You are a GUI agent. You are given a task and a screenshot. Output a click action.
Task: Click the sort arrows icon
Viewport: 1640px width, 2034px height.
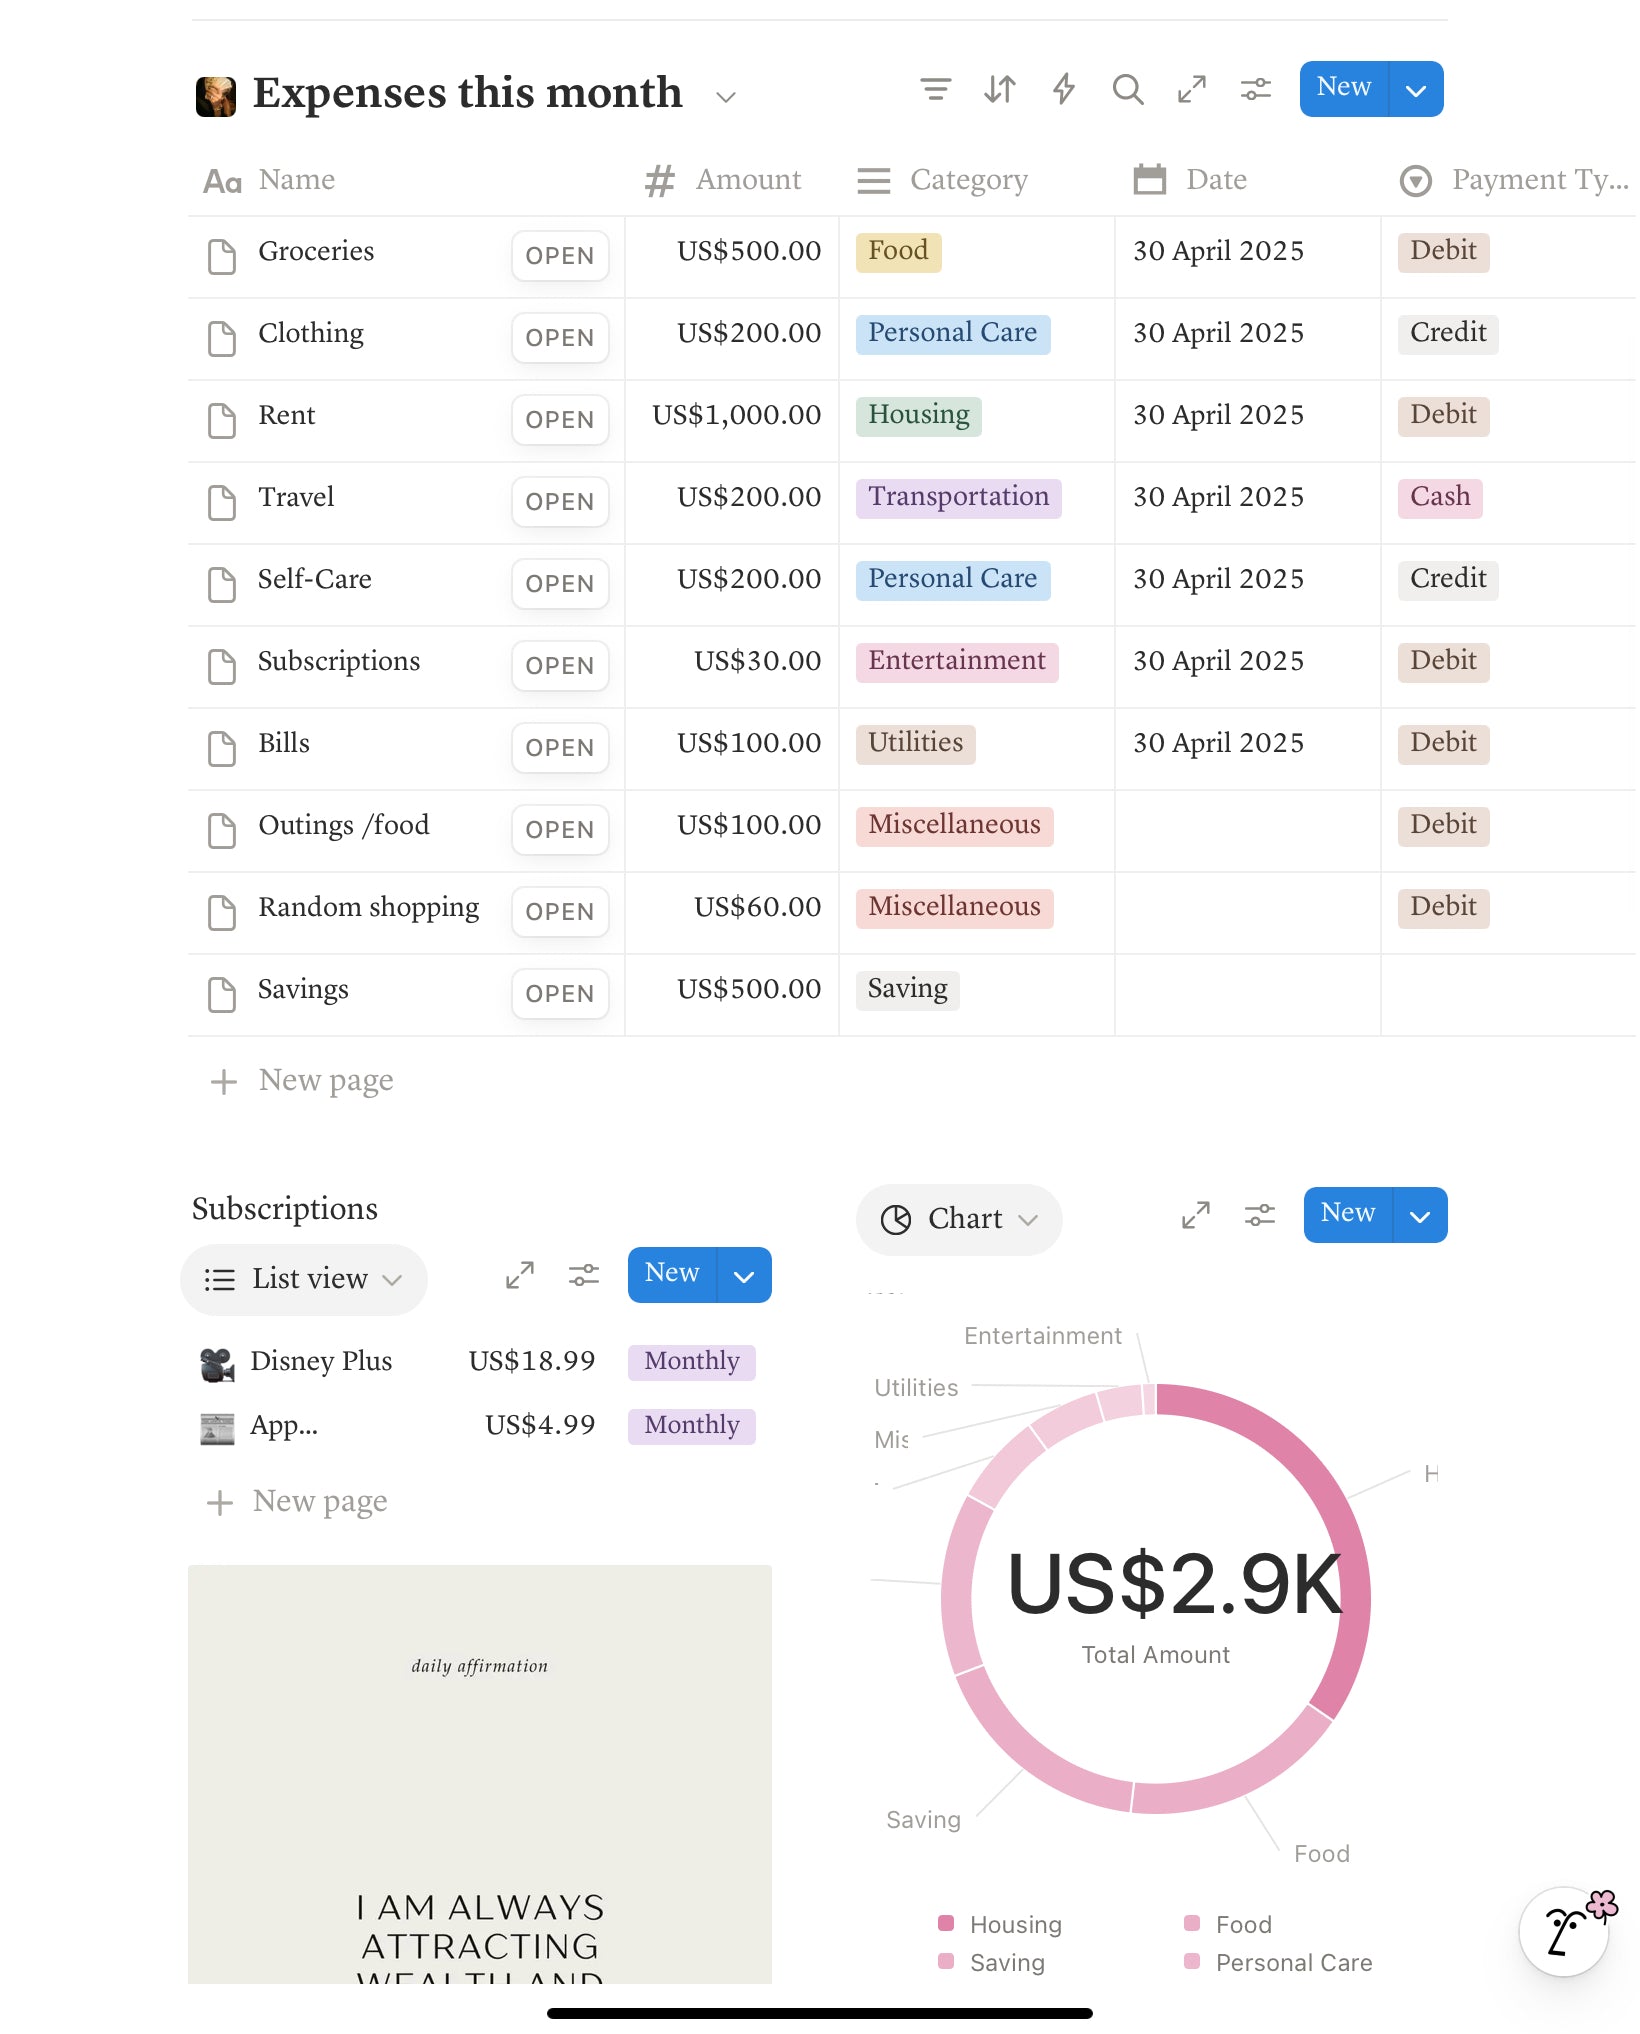point(999,90)
